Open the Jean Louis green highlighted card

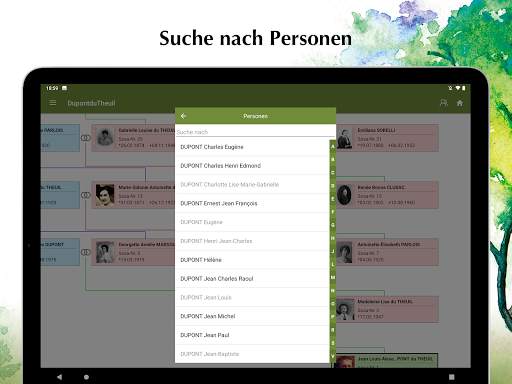pyautogui.click(x=386, y=361)
